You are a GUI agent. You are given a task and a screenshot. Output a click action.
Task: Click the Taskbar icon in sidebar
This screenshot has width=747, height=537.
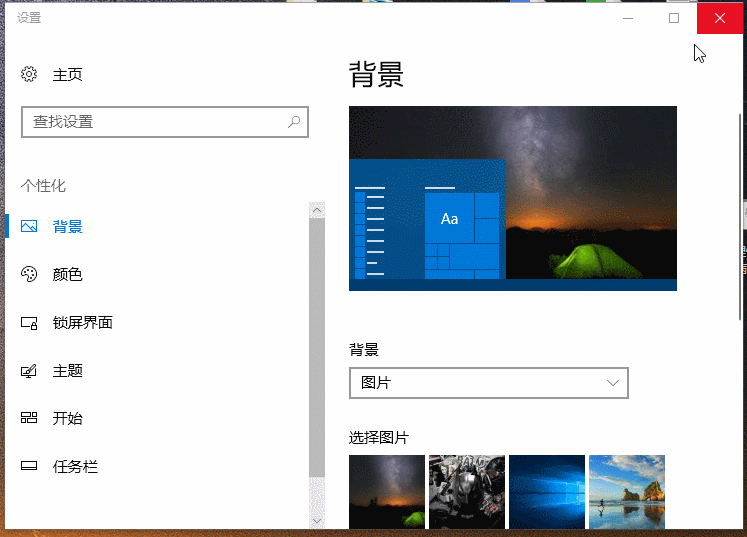29,467
